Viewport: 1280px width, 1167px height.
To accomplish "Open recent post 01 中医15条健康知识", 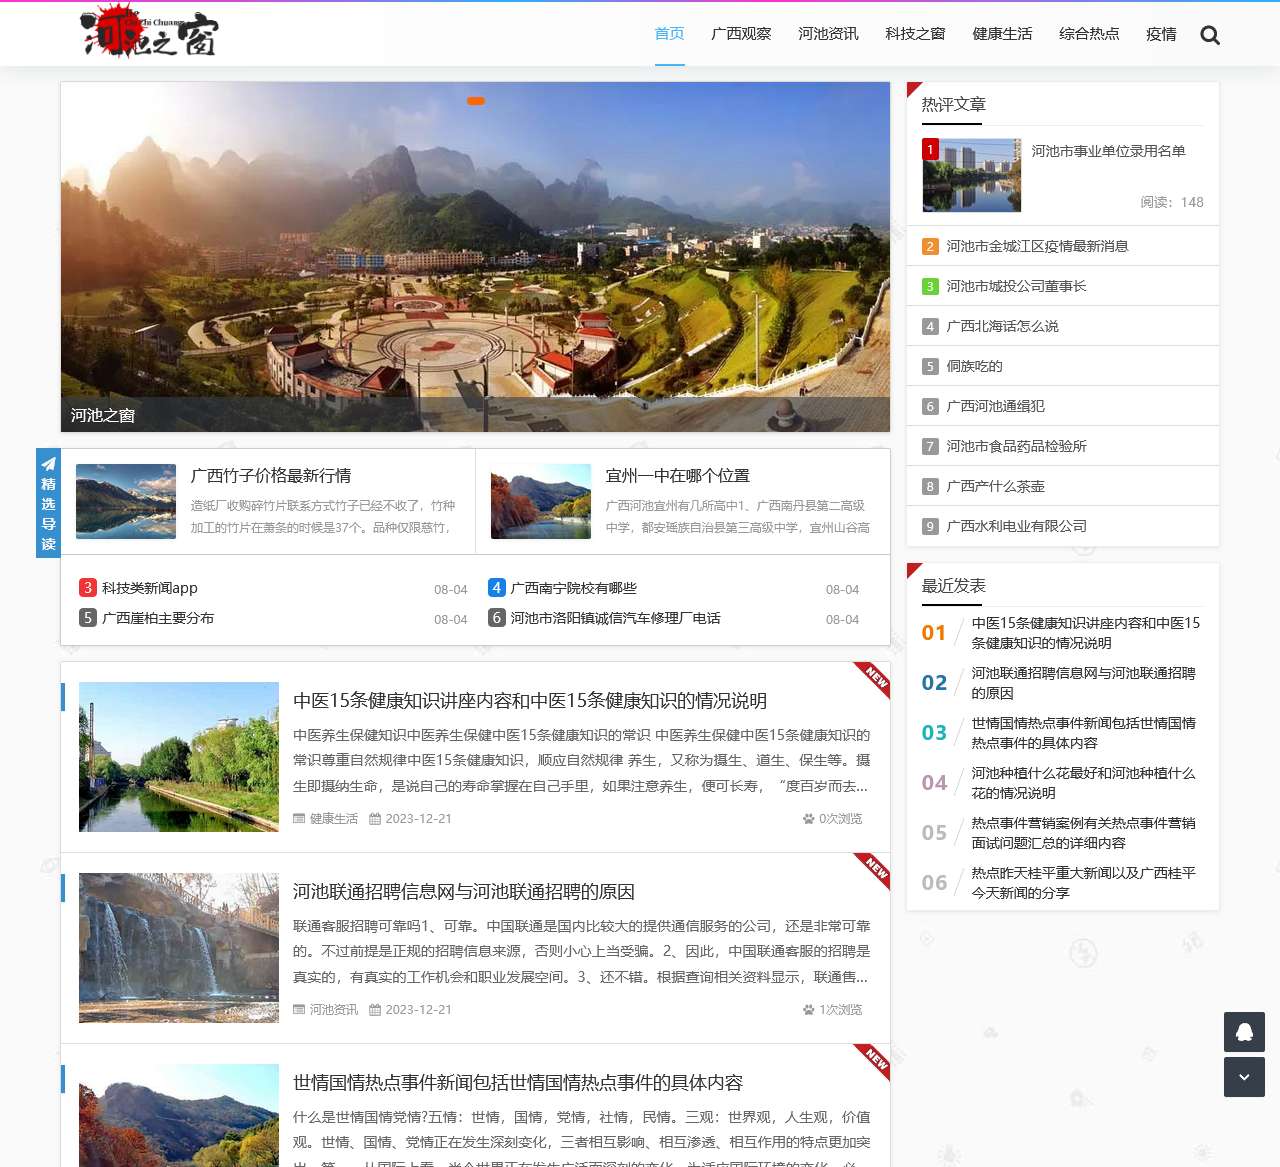I will (x=1086, y=633).
